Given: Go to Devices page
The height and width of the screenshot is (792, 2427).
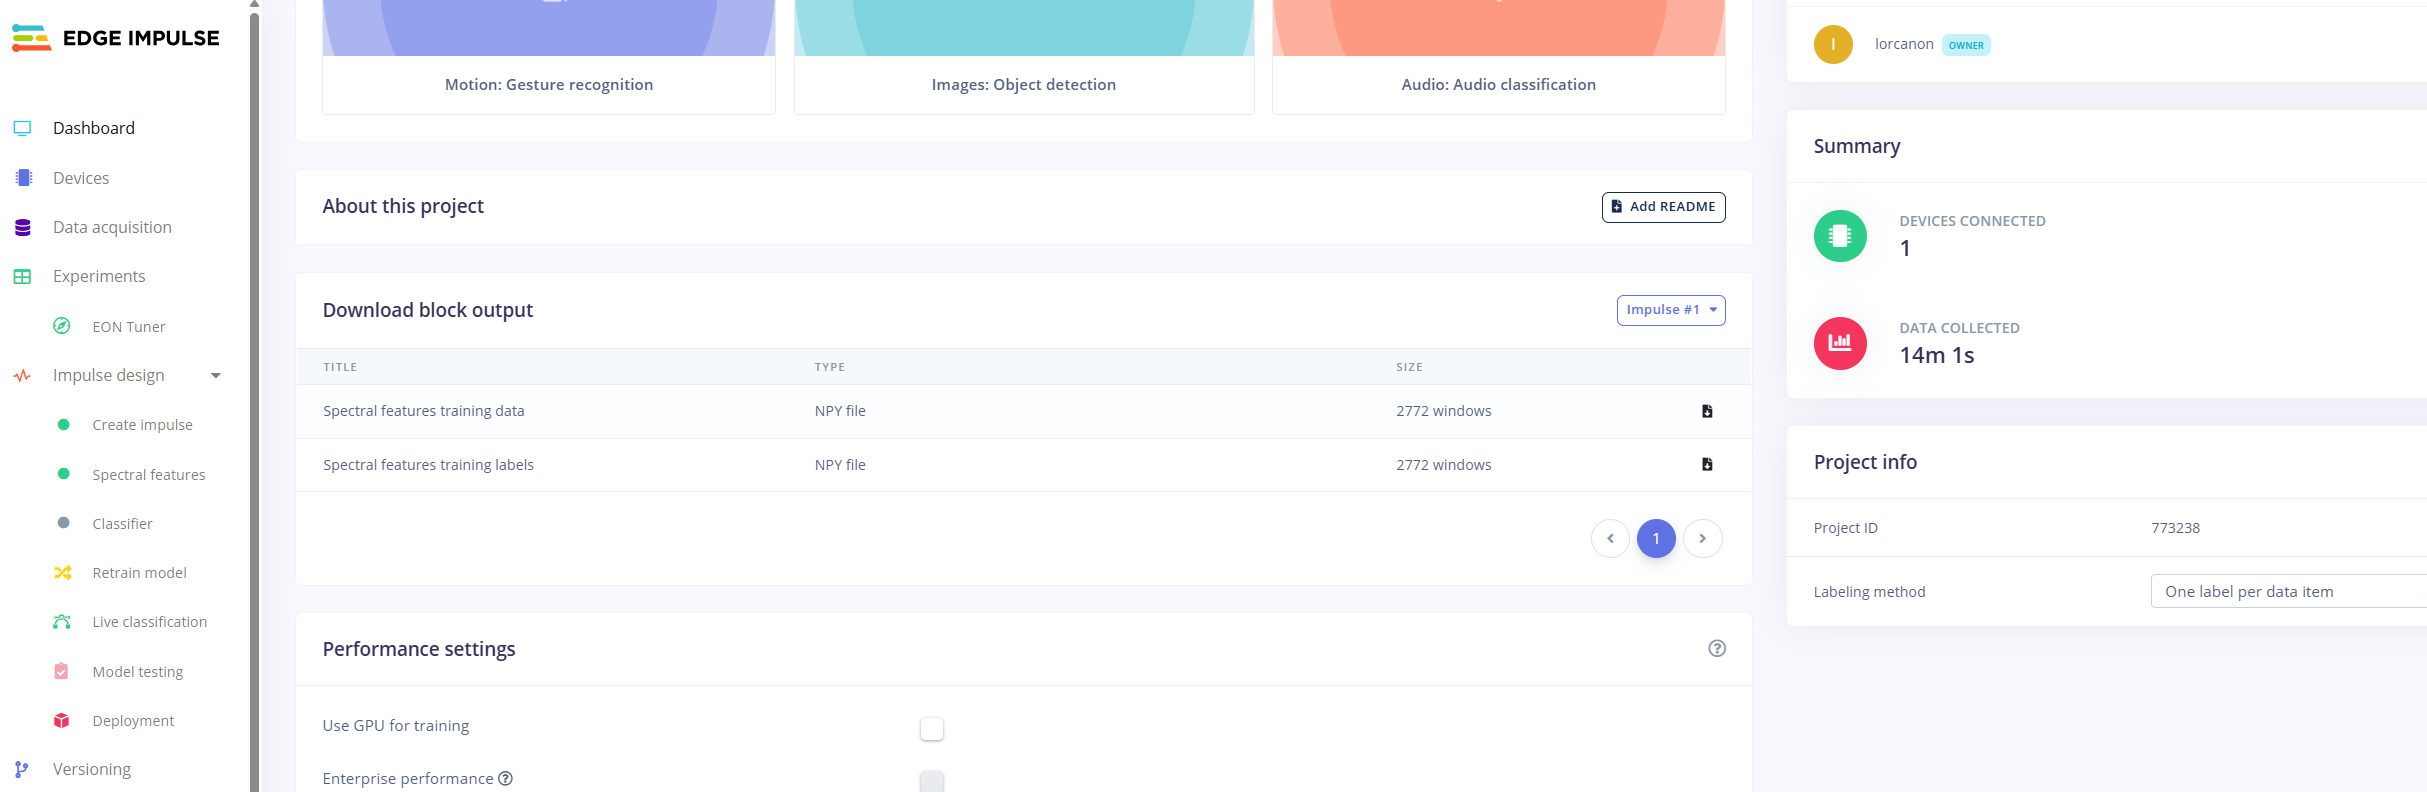Looking at the screenshot, I should (81, 178).
